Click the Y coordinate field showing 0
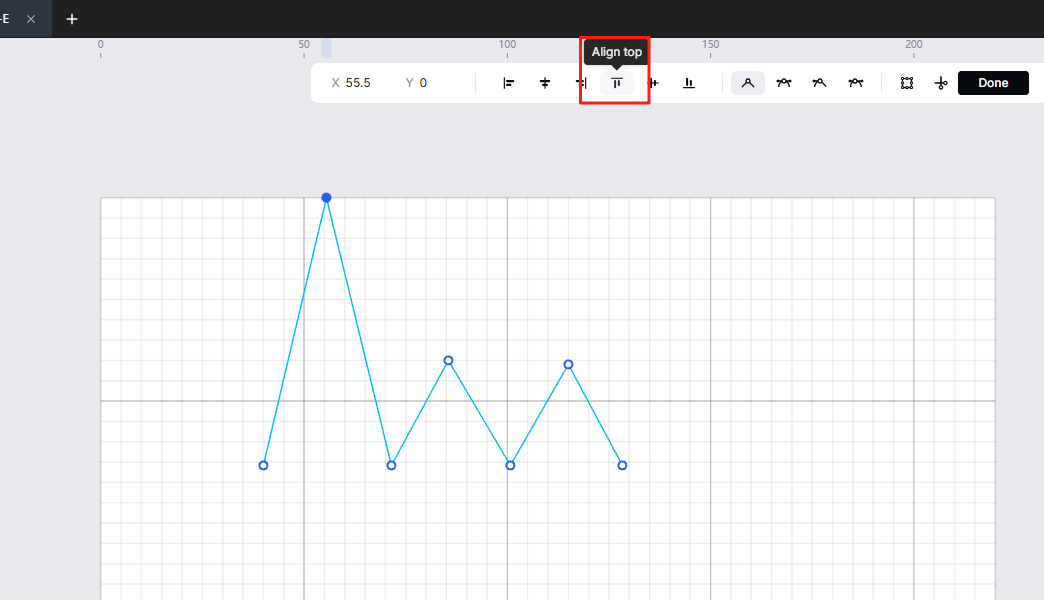The height and width of the screenshot is (600, 1044). click(x=423, y=83)
